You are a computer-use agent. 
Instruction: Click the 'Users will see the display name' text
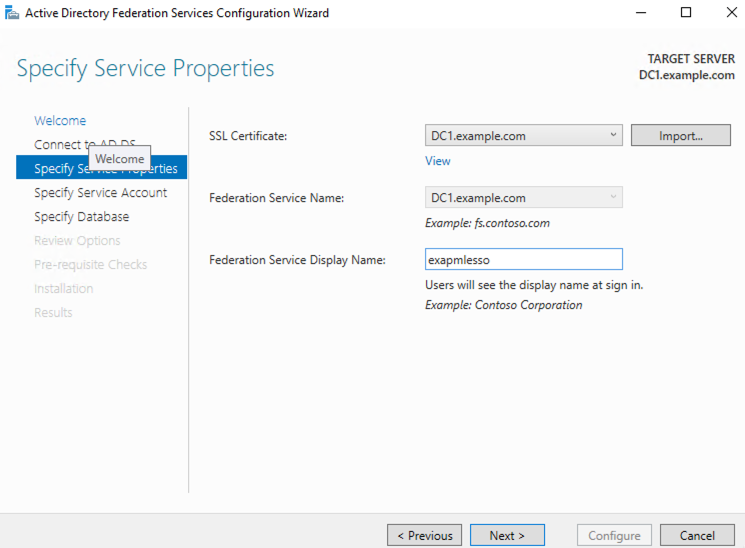[534, 285]
